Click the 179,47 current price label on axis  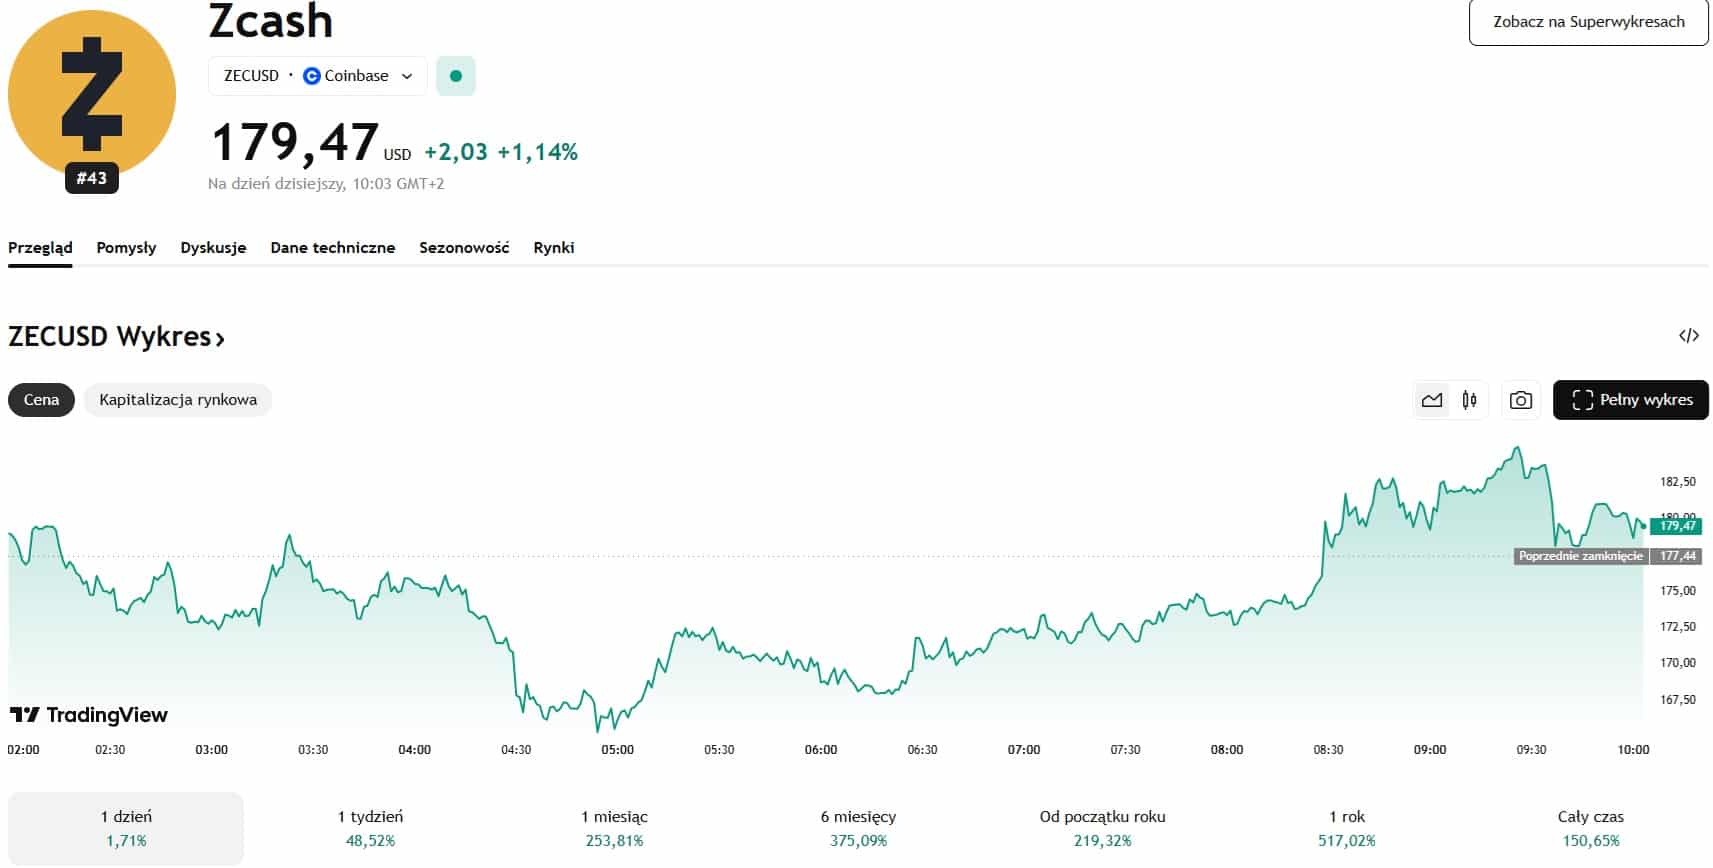(x=1676, y=526)
